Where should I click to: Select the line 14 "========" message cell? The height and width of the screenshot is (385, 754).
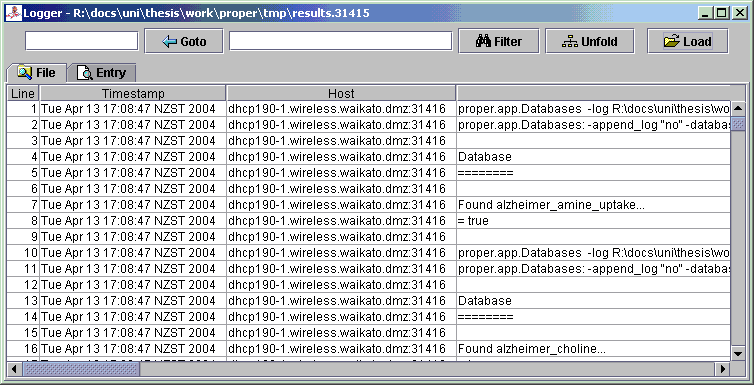click(x=593, y=317)
